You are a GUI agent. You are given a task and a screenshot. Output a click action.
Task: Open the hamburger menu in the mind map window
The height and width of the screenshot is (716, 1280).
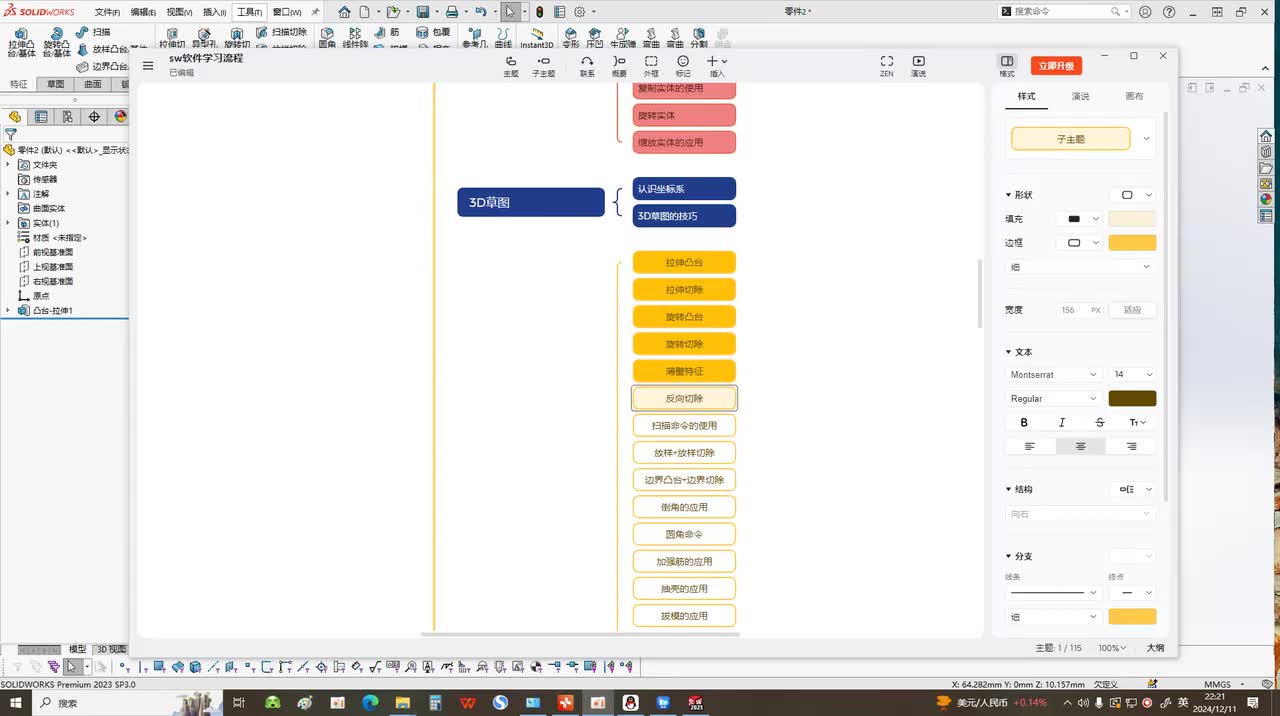(148, 65)
